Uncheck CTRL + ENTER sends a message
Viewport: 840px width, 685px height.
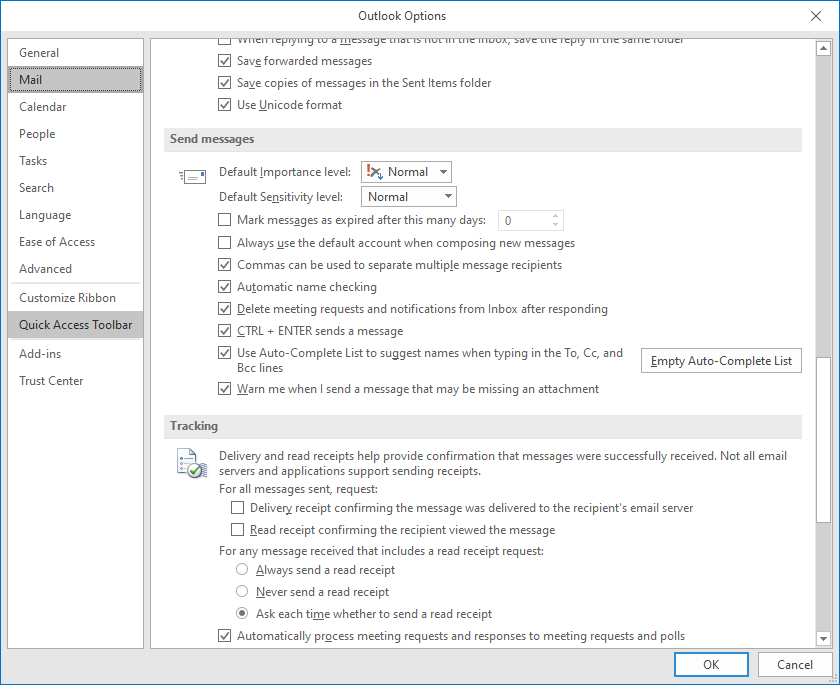point(225,330)
